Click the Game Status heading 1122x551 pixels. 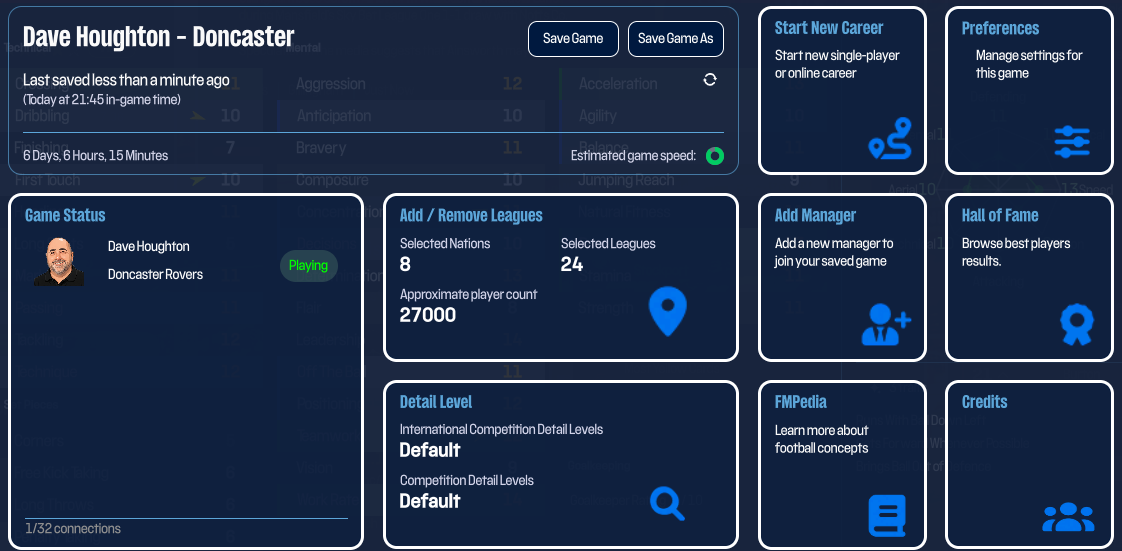pos(65,215)
